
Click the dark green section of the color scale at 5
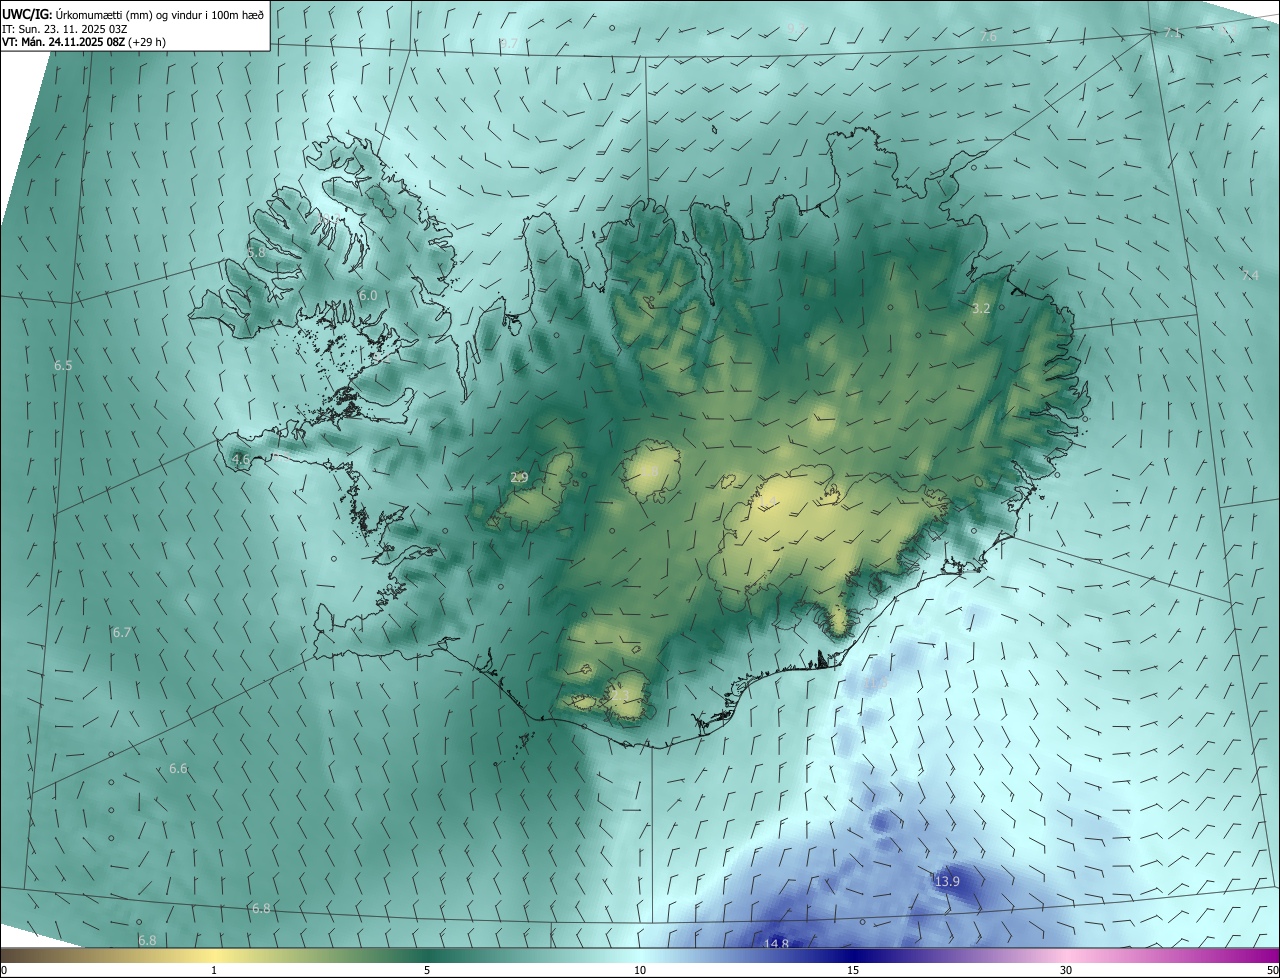tap(427, 955)
